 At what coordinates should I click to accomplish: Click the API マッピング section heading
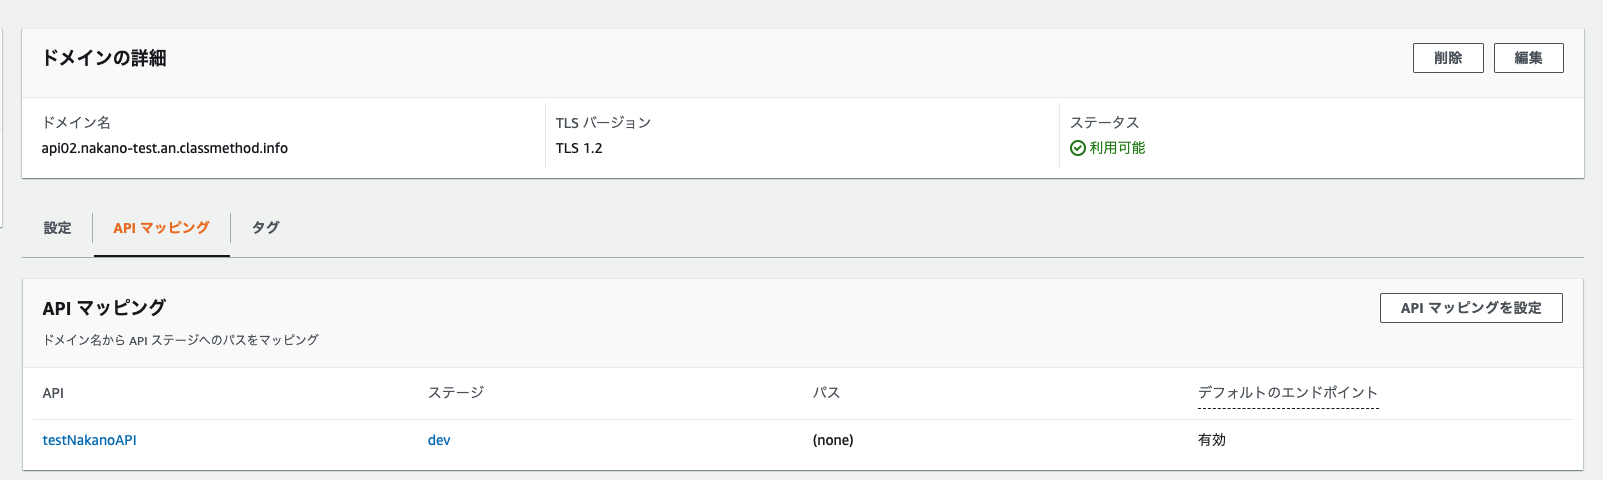(104, 308)
